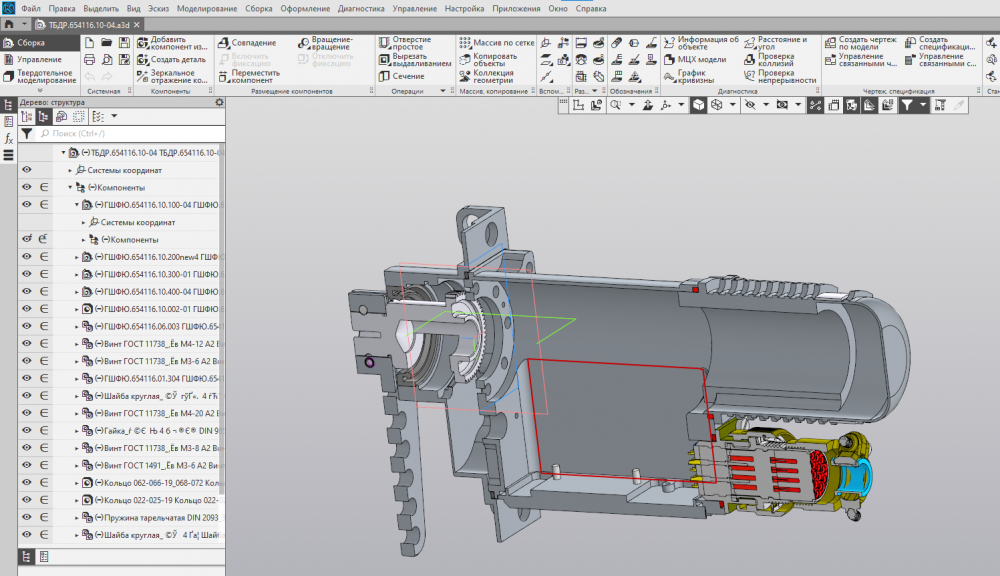
Task: Open the 'Моделирование' menu
Action: tap(206, 8)
